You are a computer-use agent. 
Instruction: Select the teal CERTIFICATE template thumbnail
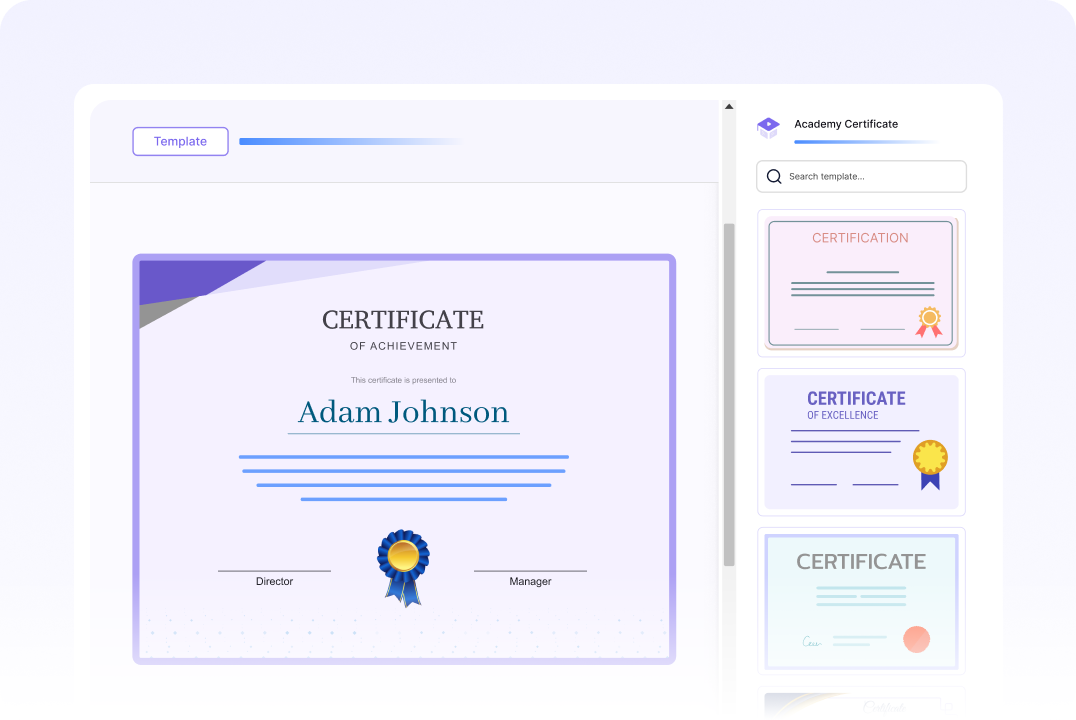click(x=861, y=601)
